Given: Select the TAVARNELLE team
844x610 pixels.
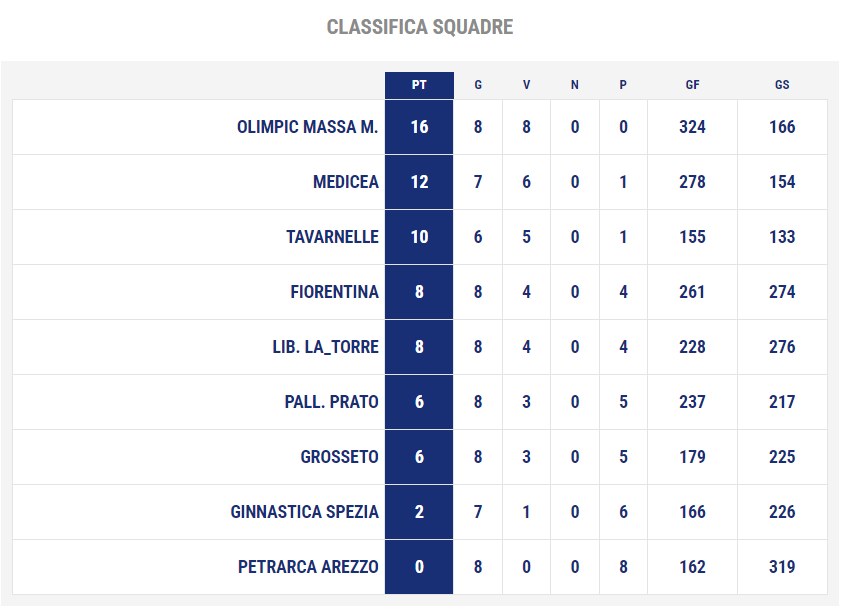Looking at the screenshot, I should (x=332, y=237).
